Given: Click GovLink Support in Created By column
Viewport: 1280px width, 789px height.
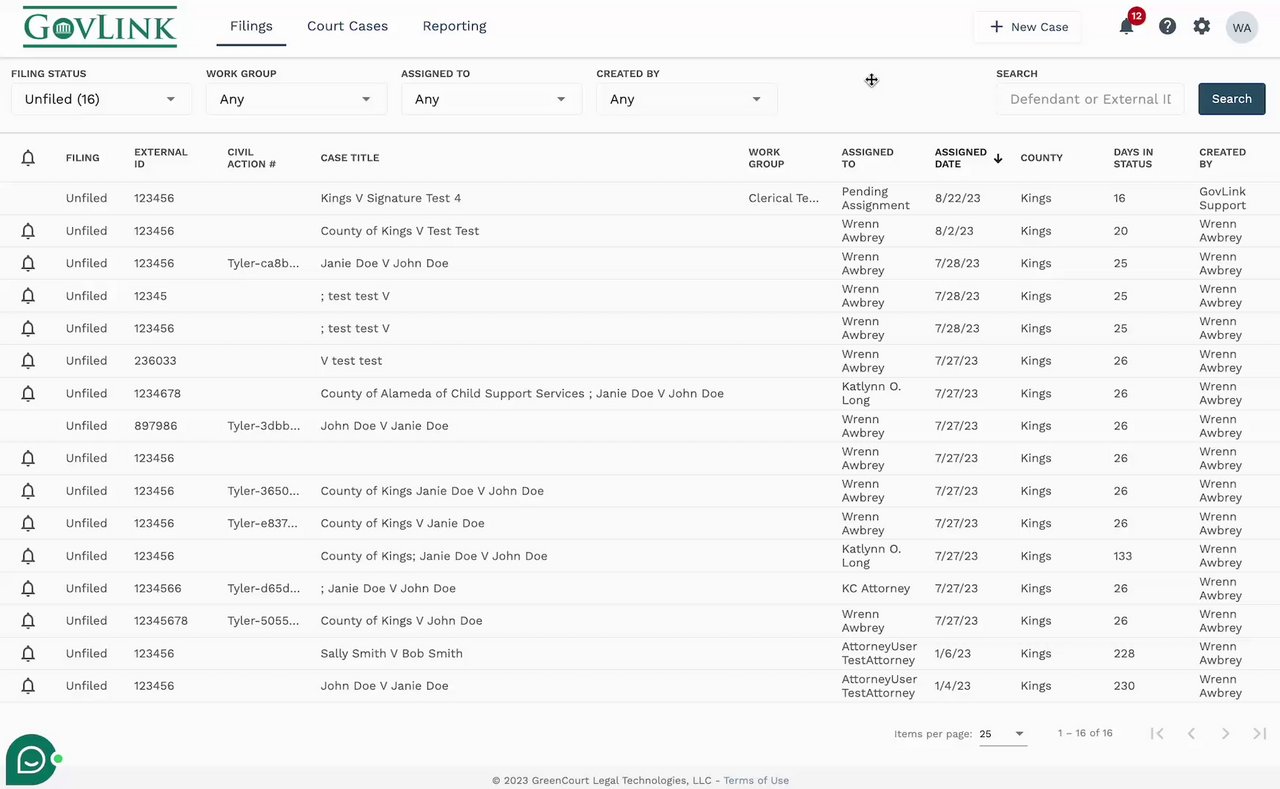Looking at the screenshot, I should tap(1222, 198).
